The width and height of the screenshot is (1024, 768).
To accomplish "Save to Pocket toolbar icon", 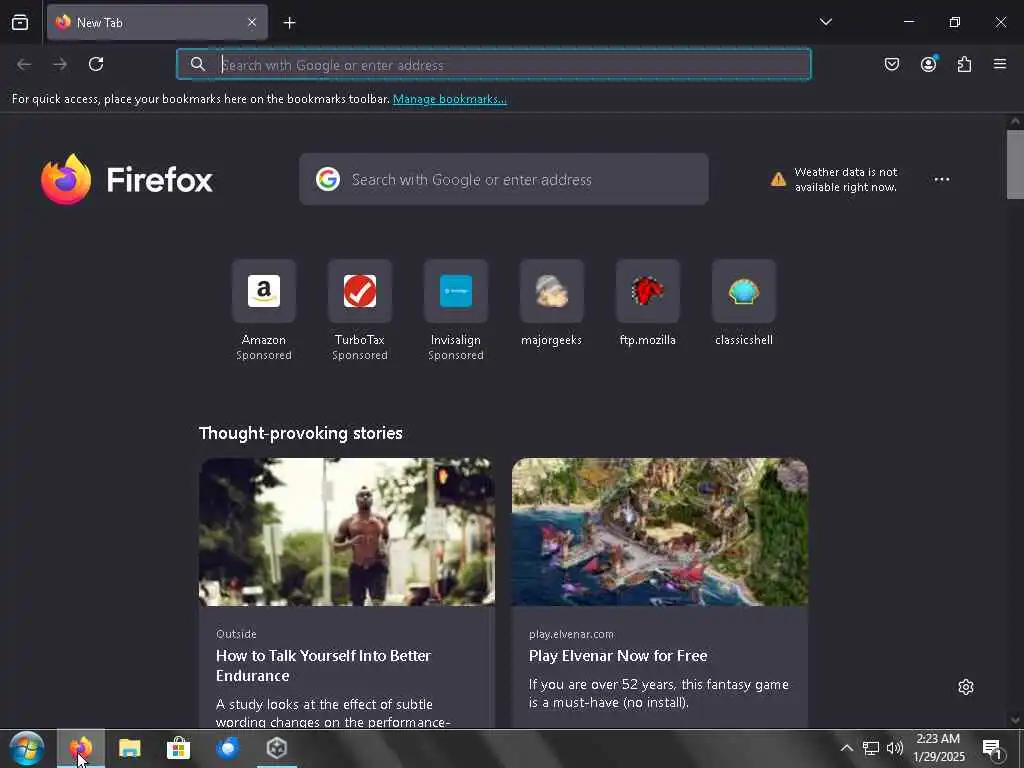I will click(891, 64).
